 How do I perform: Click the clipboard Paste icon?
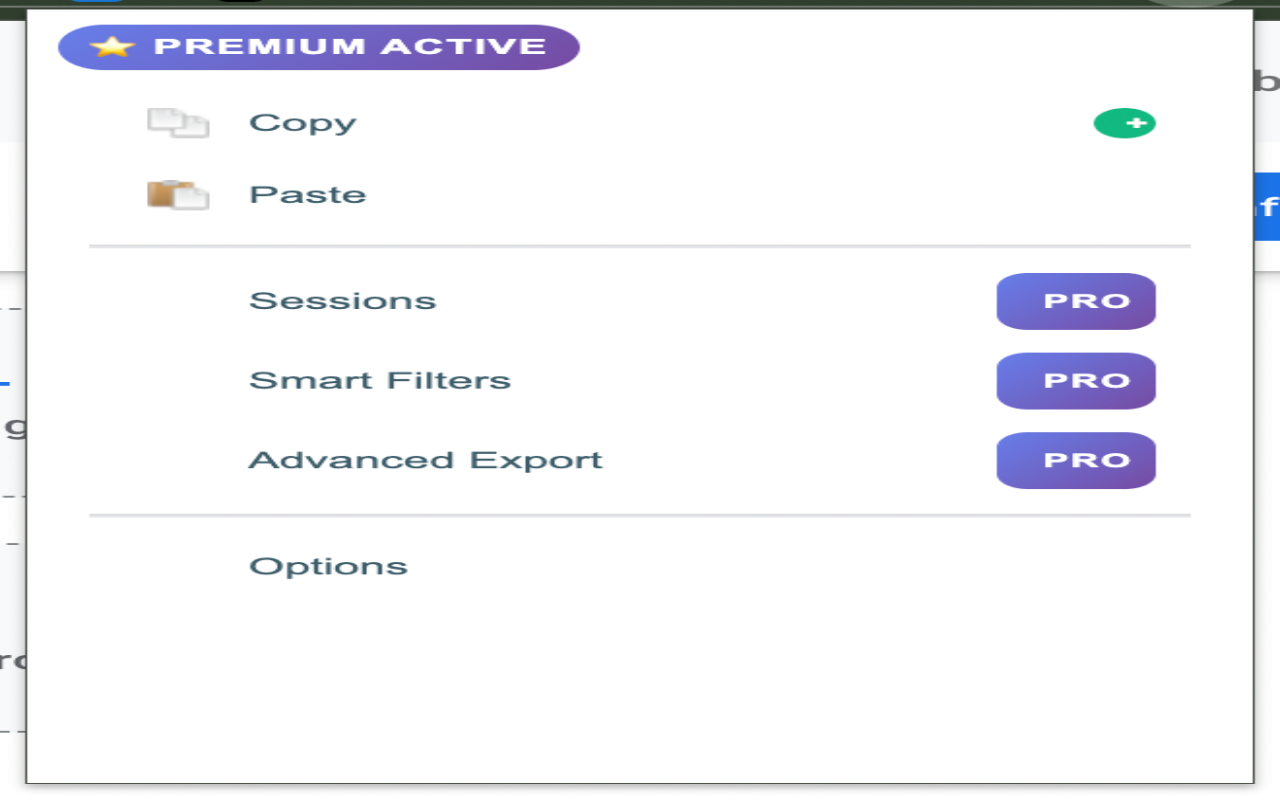pyautogui.click(x=178, y=194)
